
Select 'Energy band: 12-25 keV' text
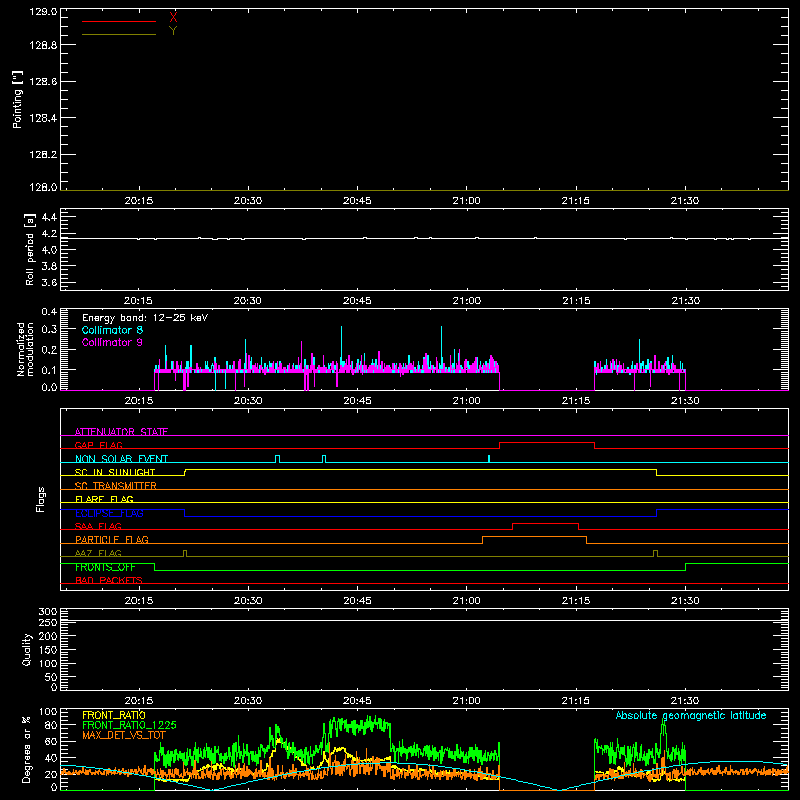[x=145, y=318]
